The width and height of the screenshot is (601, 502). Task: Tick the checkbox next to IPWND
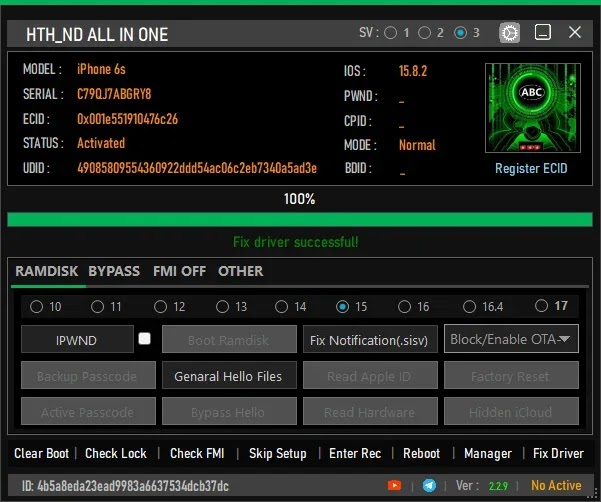pos(145,338)
